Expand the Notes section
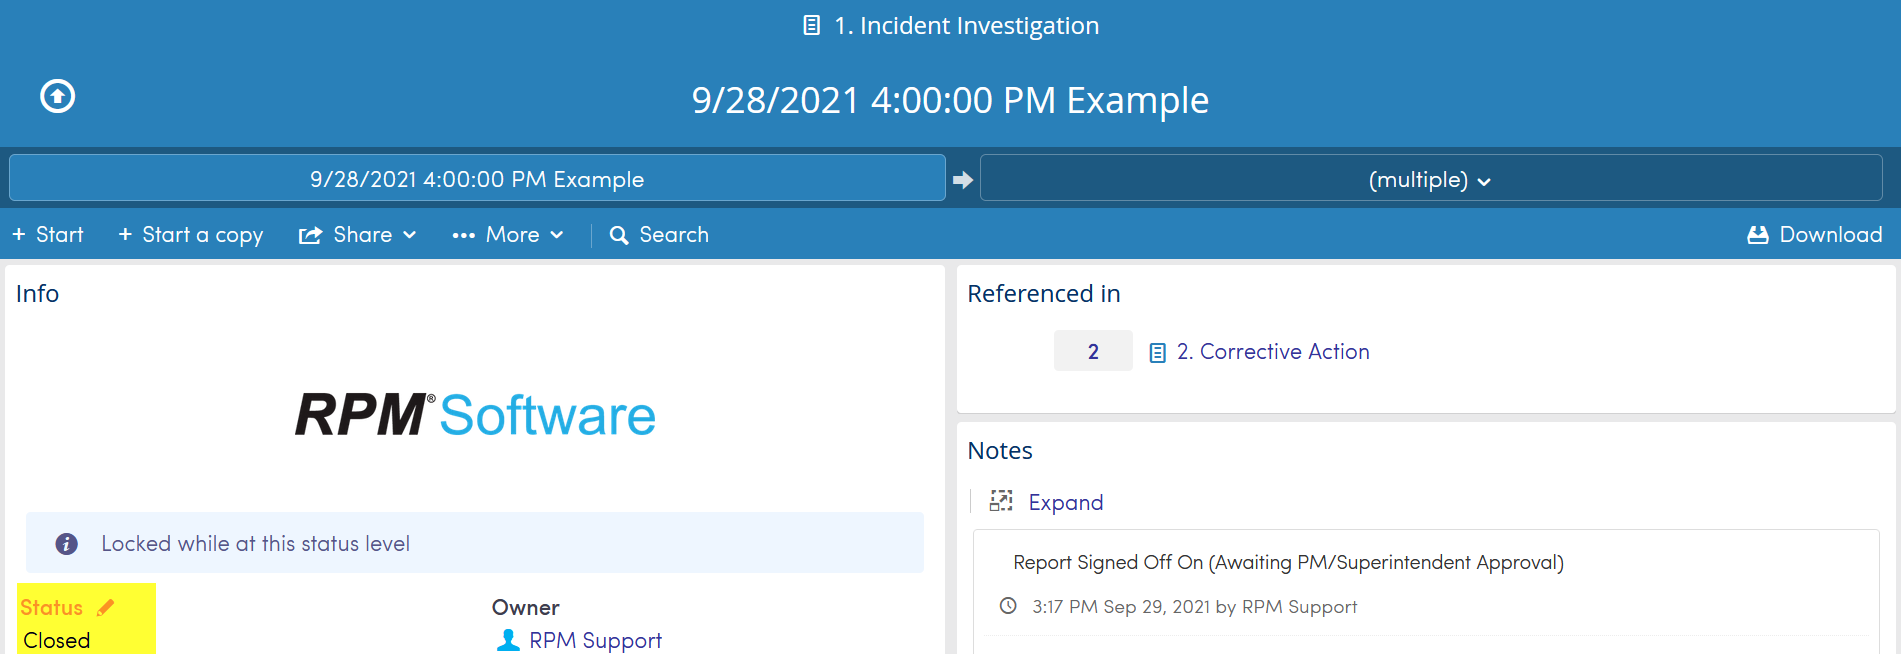The image size is (1901, 654). 1066,502
